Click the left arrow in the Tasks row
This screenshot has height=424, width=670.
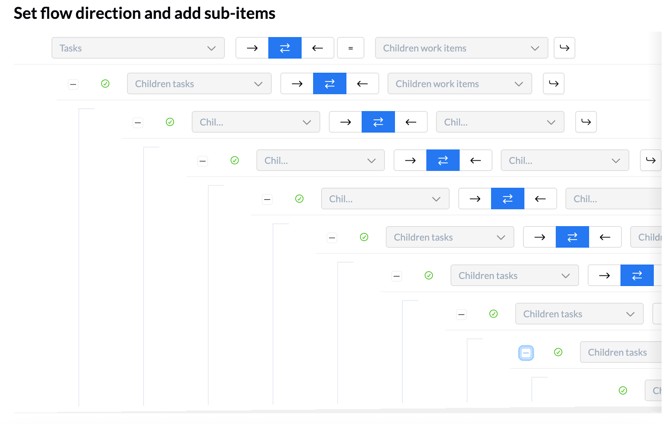pyautogui.click(x=317, y=48)
